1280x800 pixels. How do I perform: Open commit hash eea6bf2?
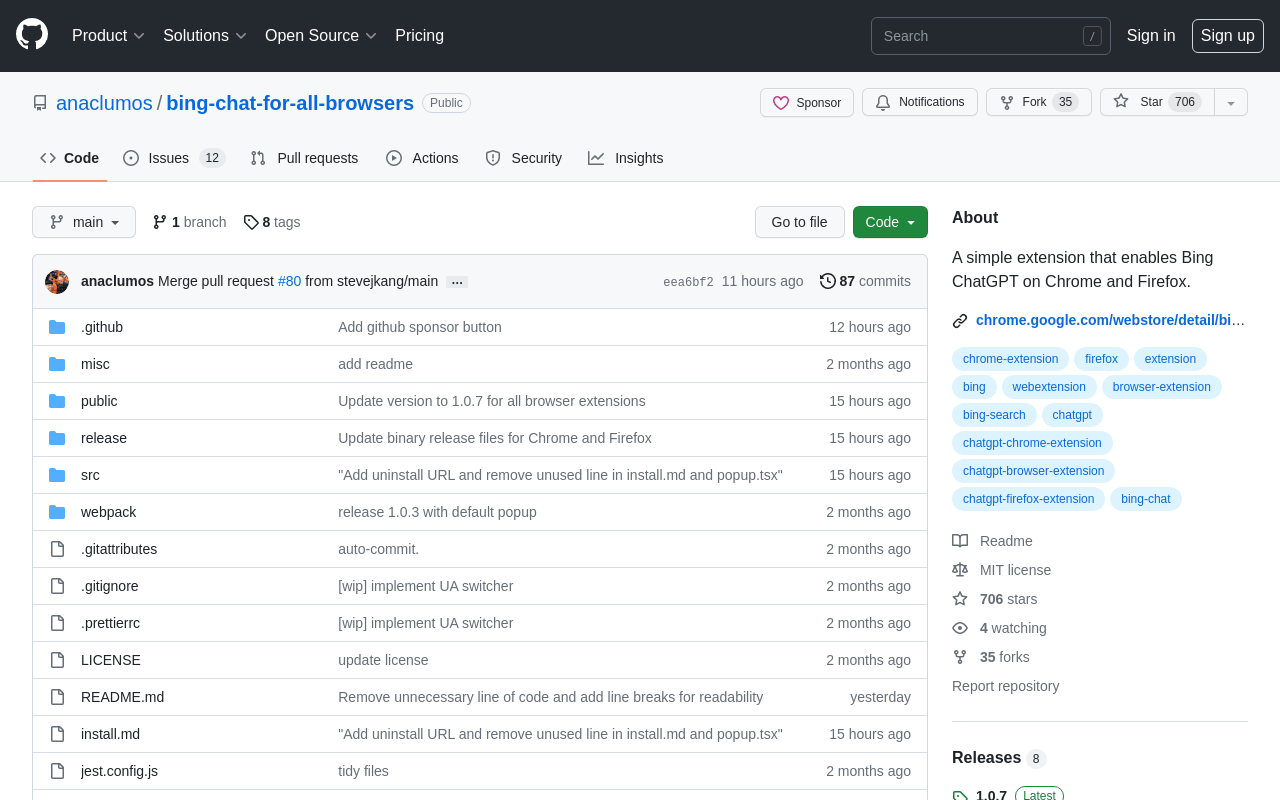688,282
